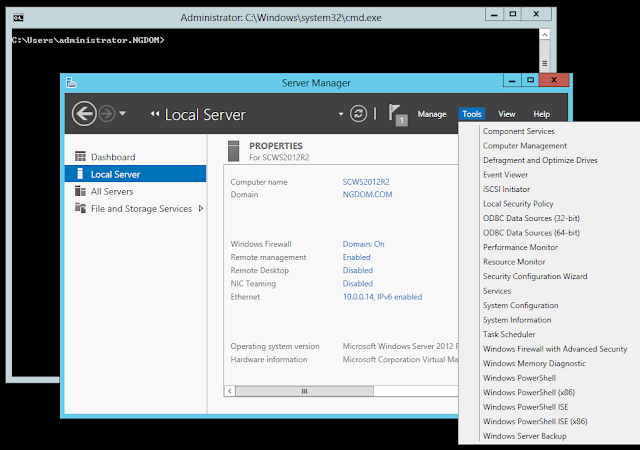This screenshot has height=450, width=640.
Task: Click Ethernet 10.0.0.14 IPv6 enabled link
Action: click(382, 296)
